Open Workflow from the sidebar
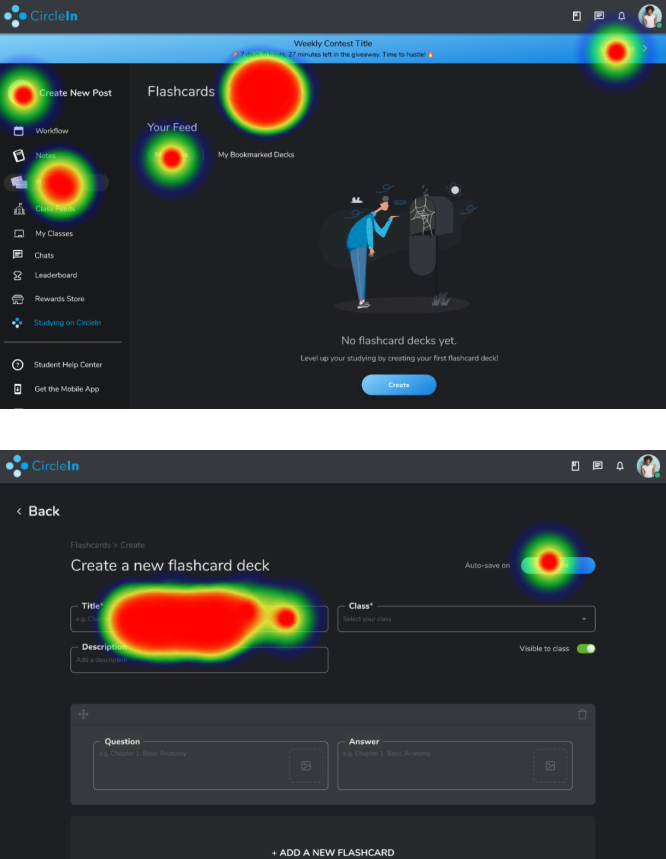This screenshot has height=859, width=666. pos(51,131)
